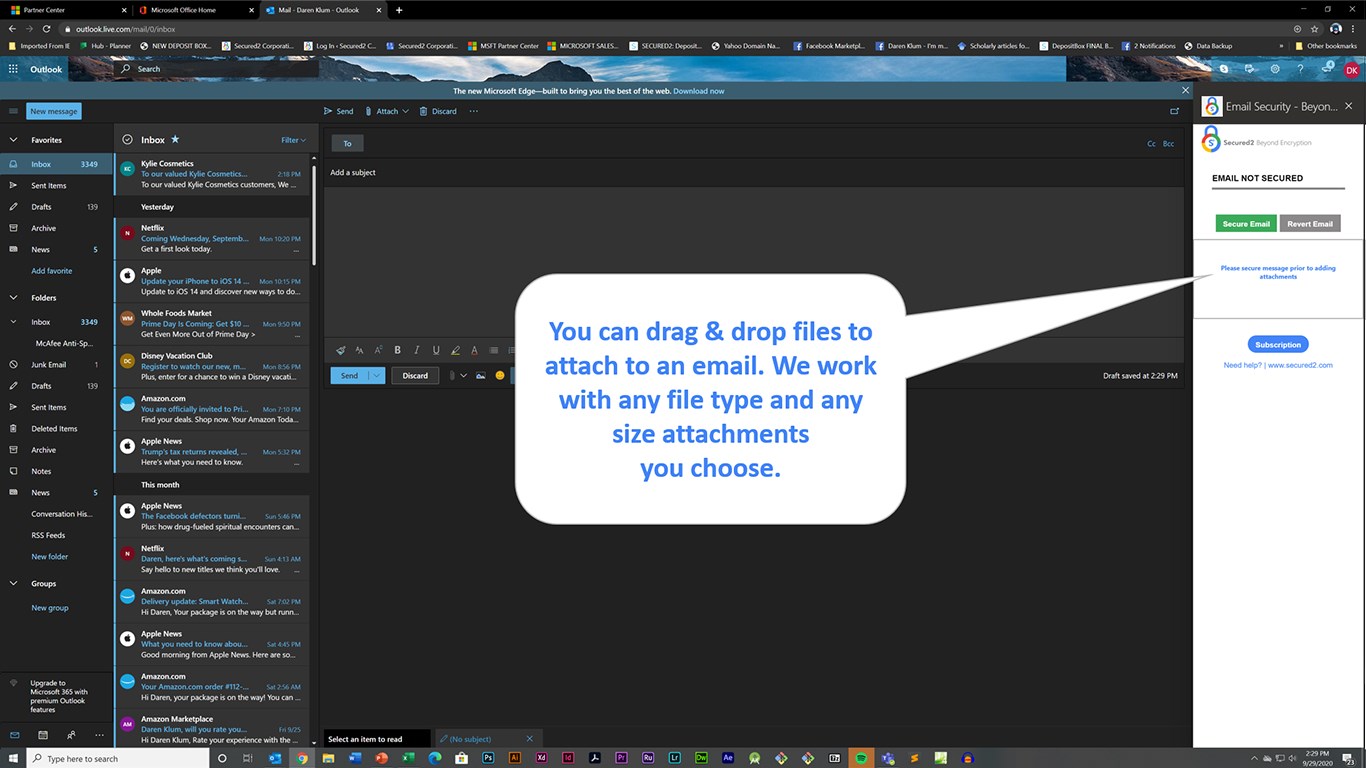Click the Discard button beside Send
This screenshot has width=1366, height=768.
(415, 376)
